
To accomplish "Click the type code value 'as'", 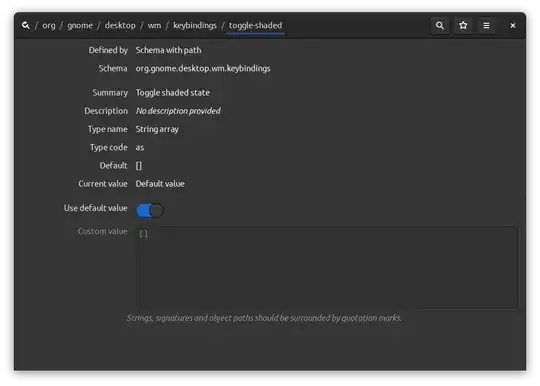I will 139,147.
